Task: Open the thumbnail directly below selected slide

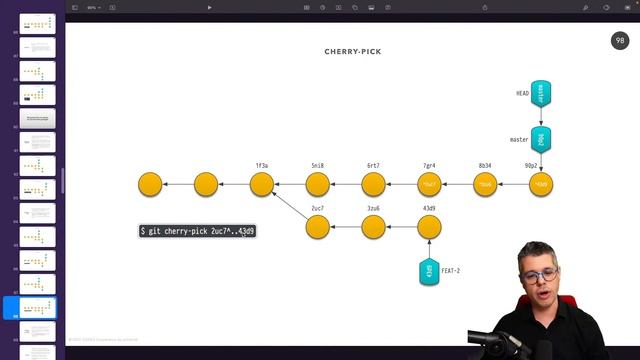Action: pyautogui.click(x=38, y=331)
